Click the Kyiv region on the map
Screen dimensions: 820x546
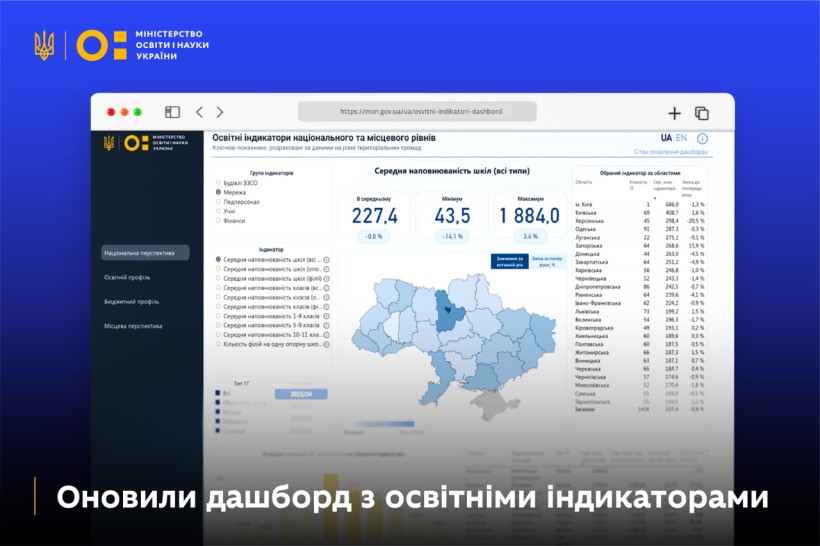pos(449,312)
